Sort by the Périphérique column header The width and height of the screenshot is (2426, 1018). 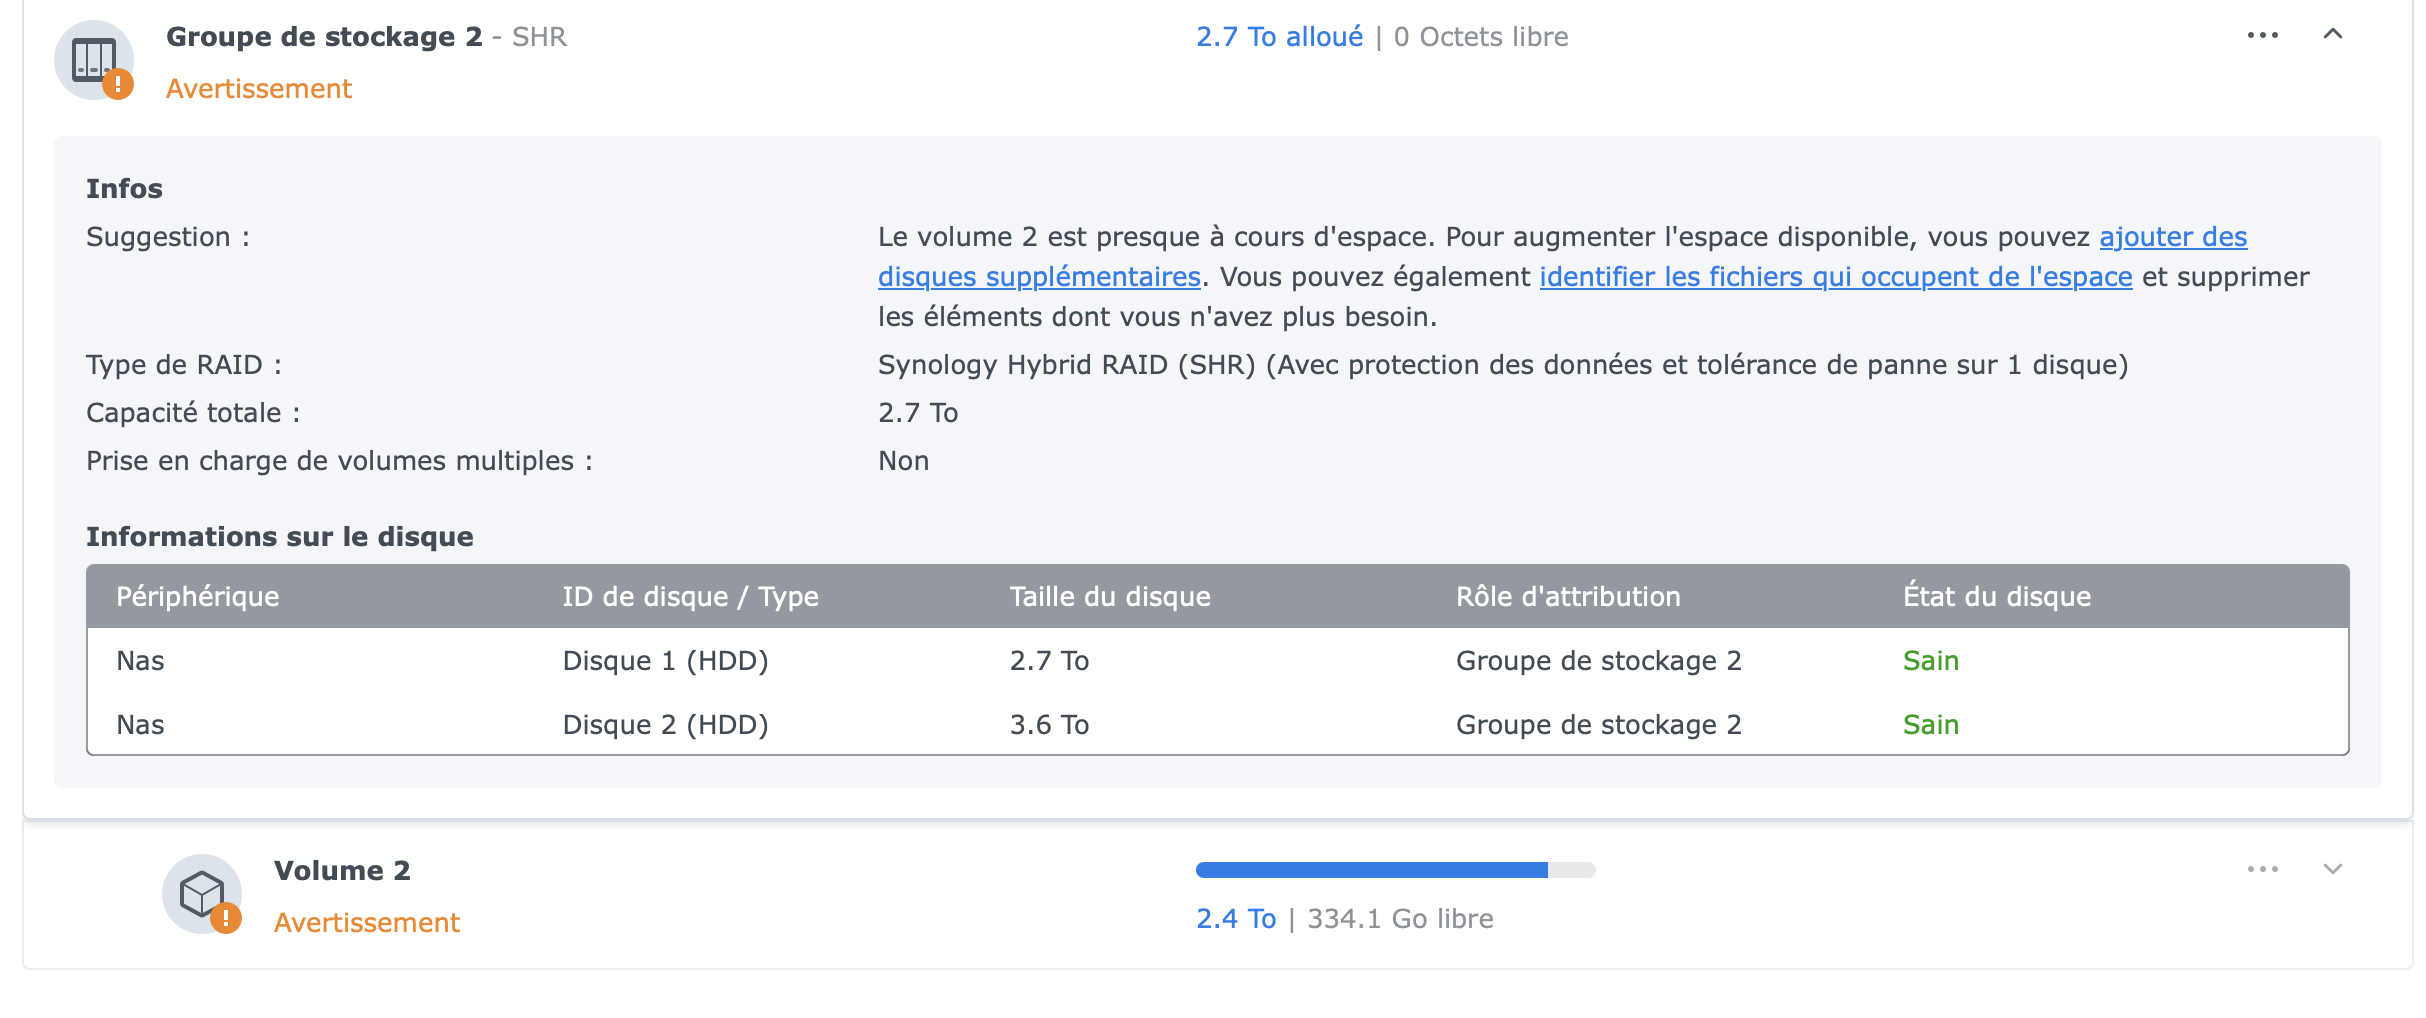click(x=198, y=596)
